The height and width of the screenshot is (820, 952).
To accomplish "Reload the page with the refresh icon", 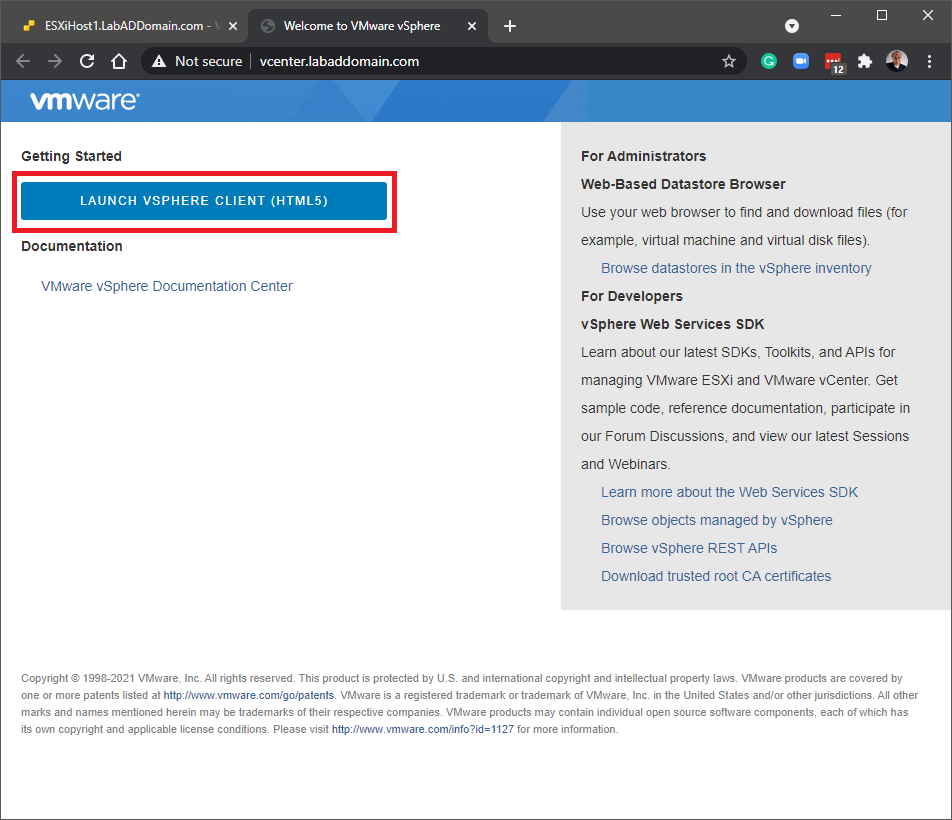I will click(x=87, y=61).
